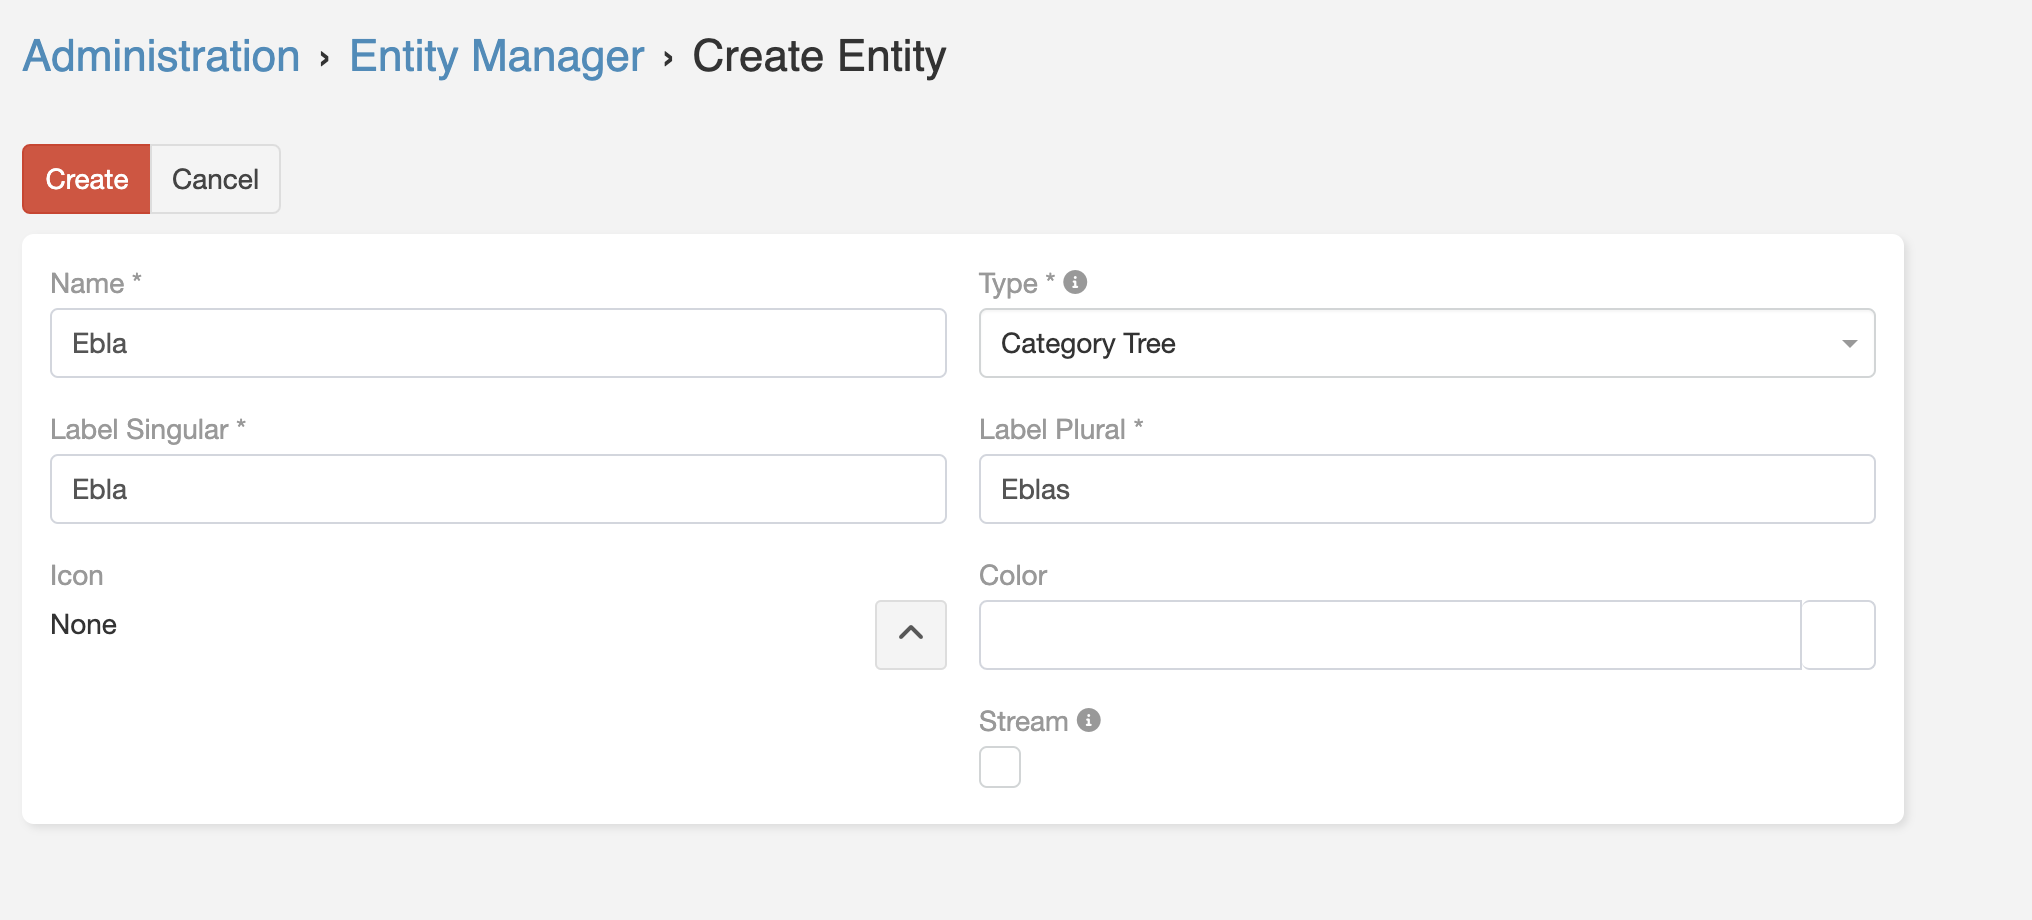Click the Type dropdown arrow

click(x=1850, y=343)
